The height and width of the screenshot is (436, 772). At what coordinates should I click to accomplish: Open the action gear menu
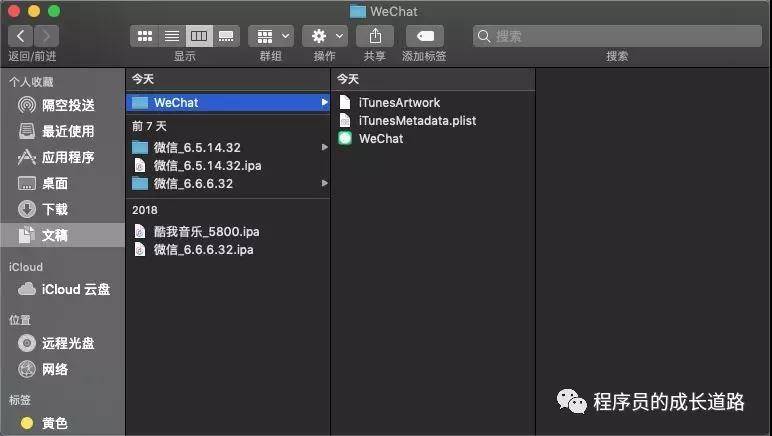point(325,36)
